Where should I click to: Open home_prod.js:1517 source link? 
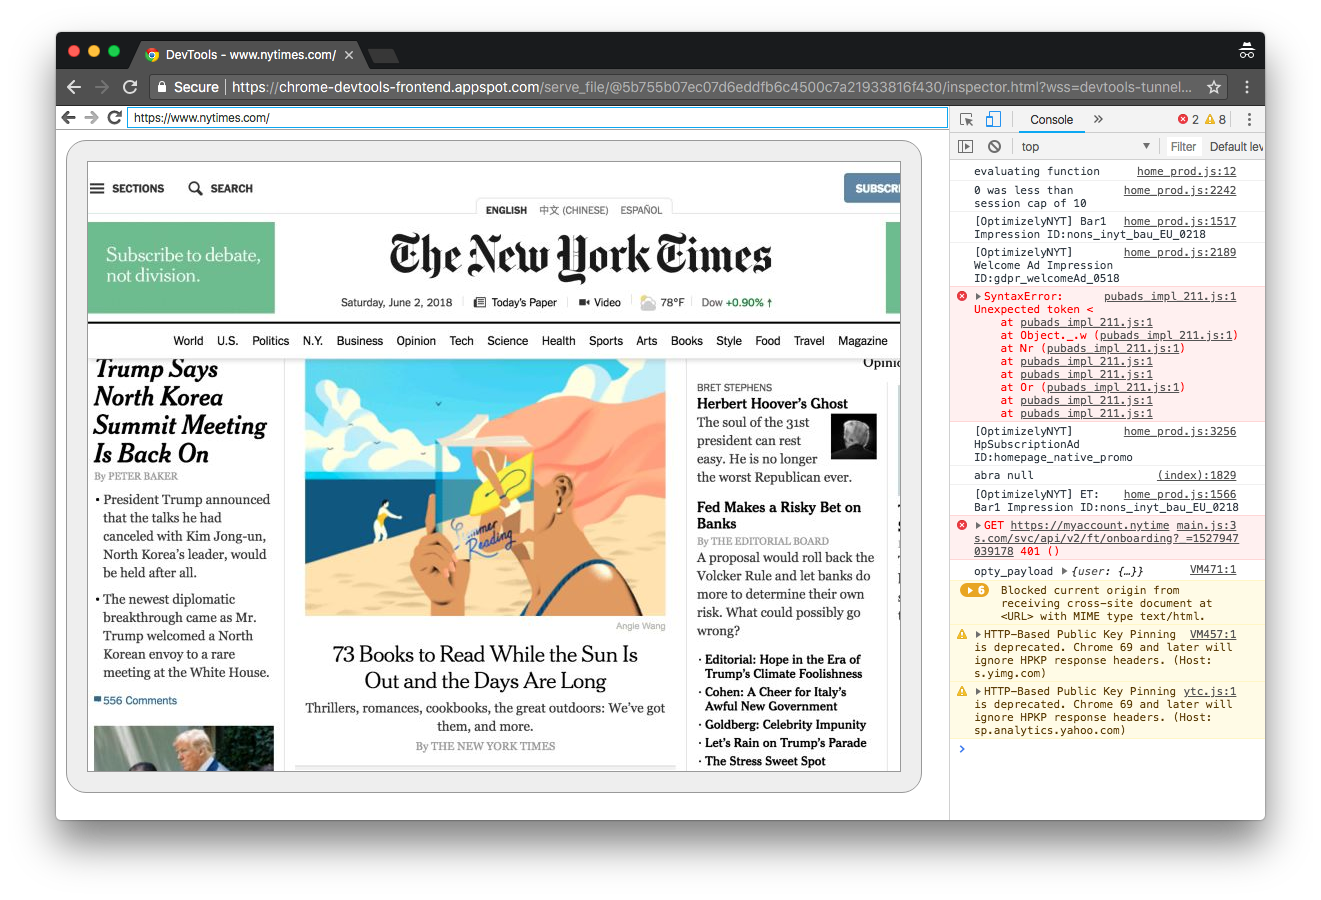point(1180,221)
